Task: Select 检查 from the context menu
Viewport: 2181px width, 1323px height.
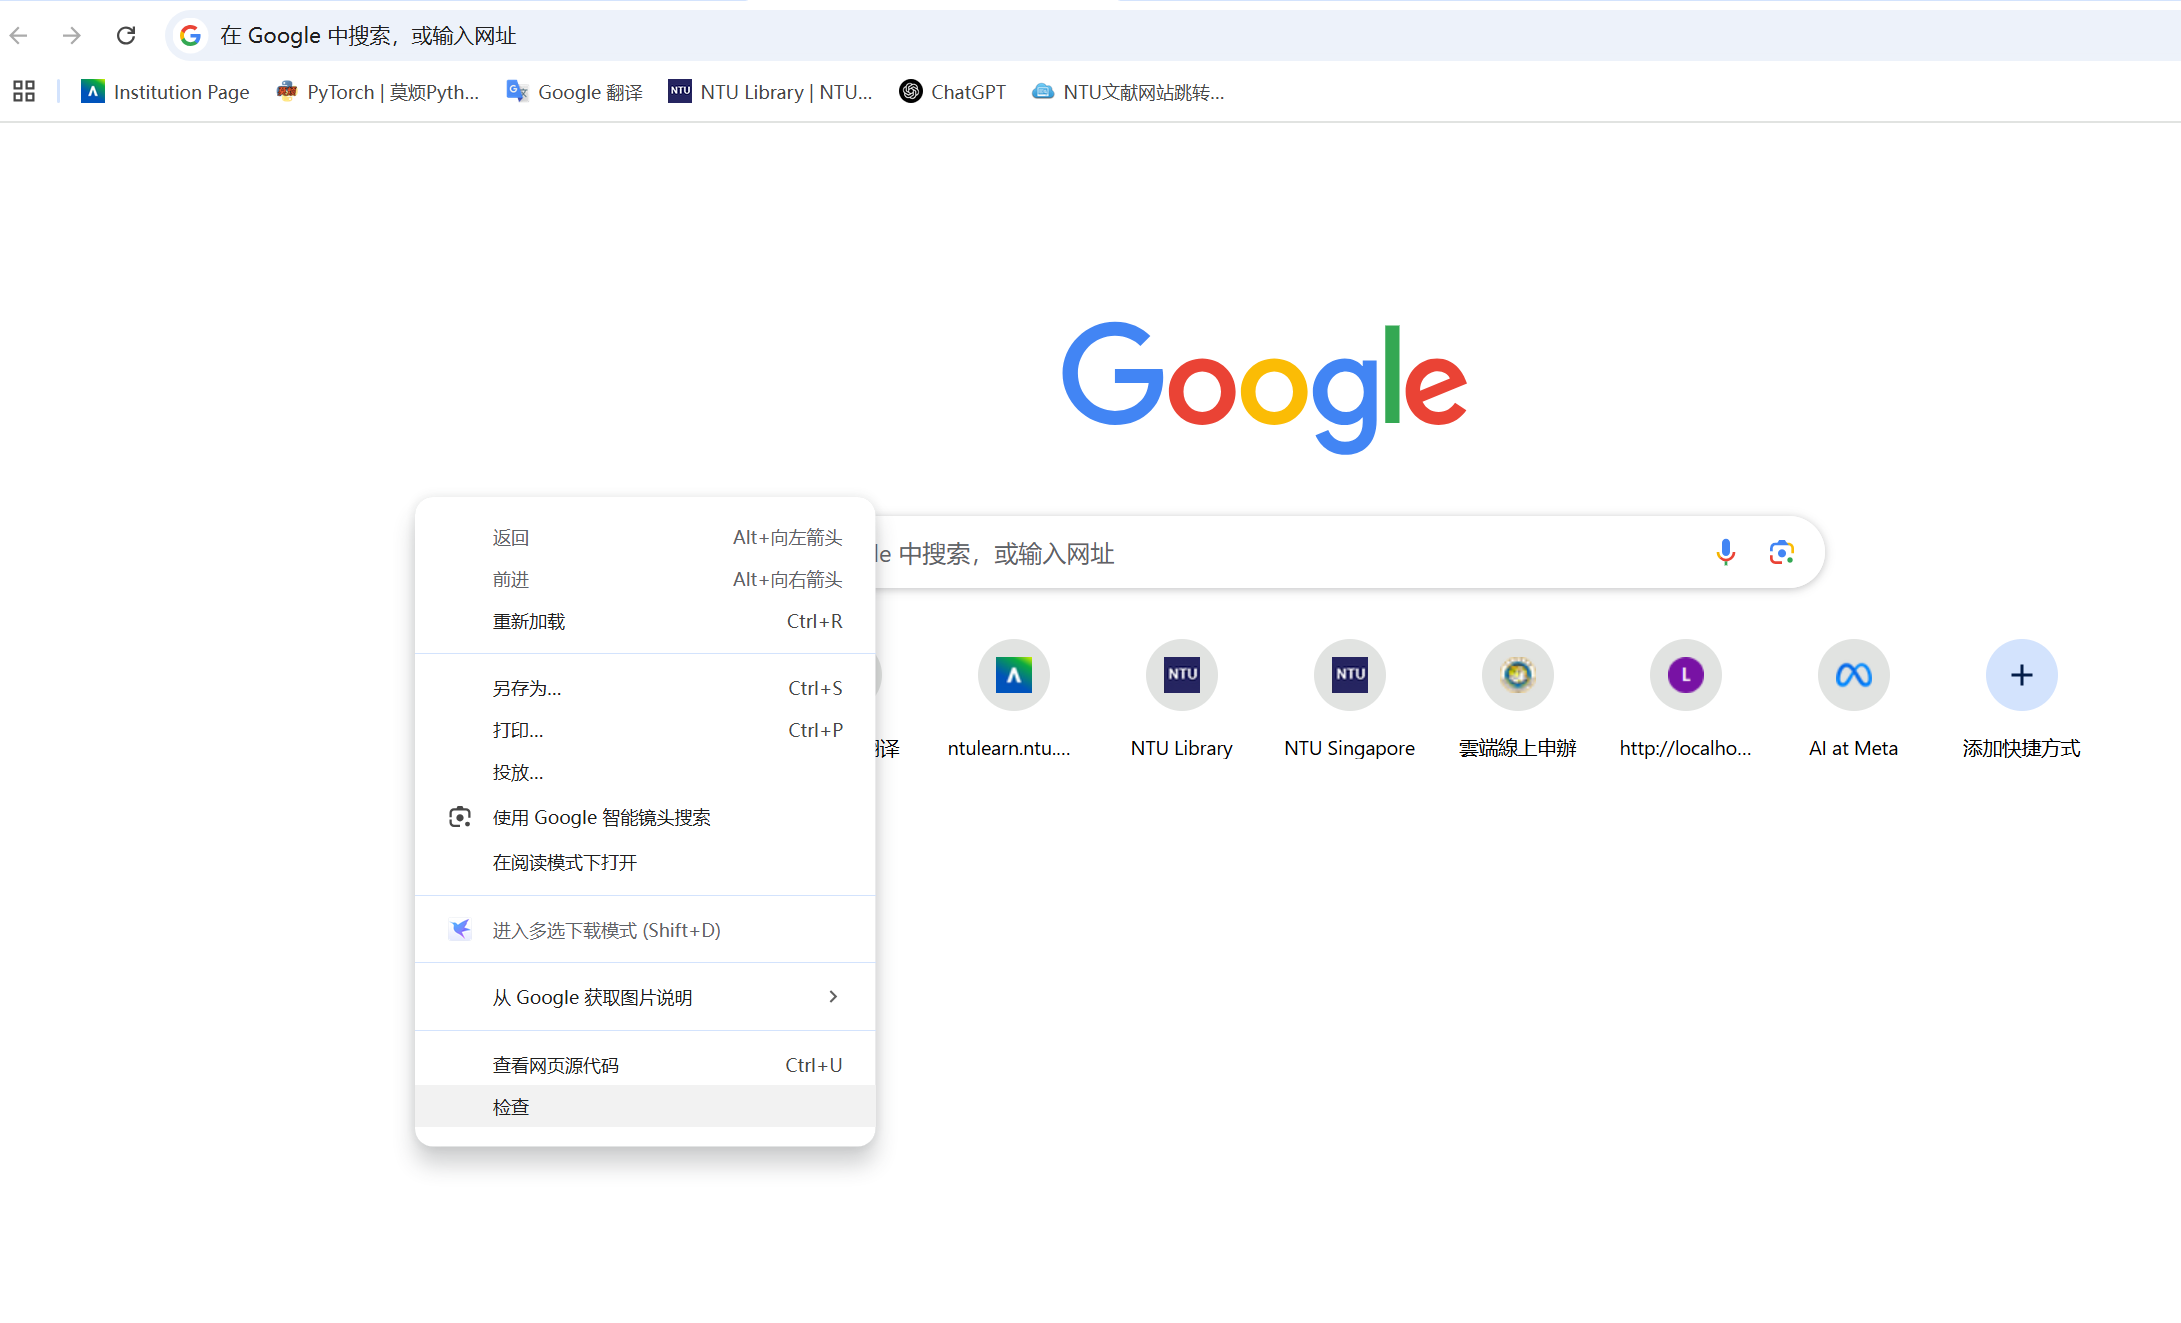Action: [511, 1107]
